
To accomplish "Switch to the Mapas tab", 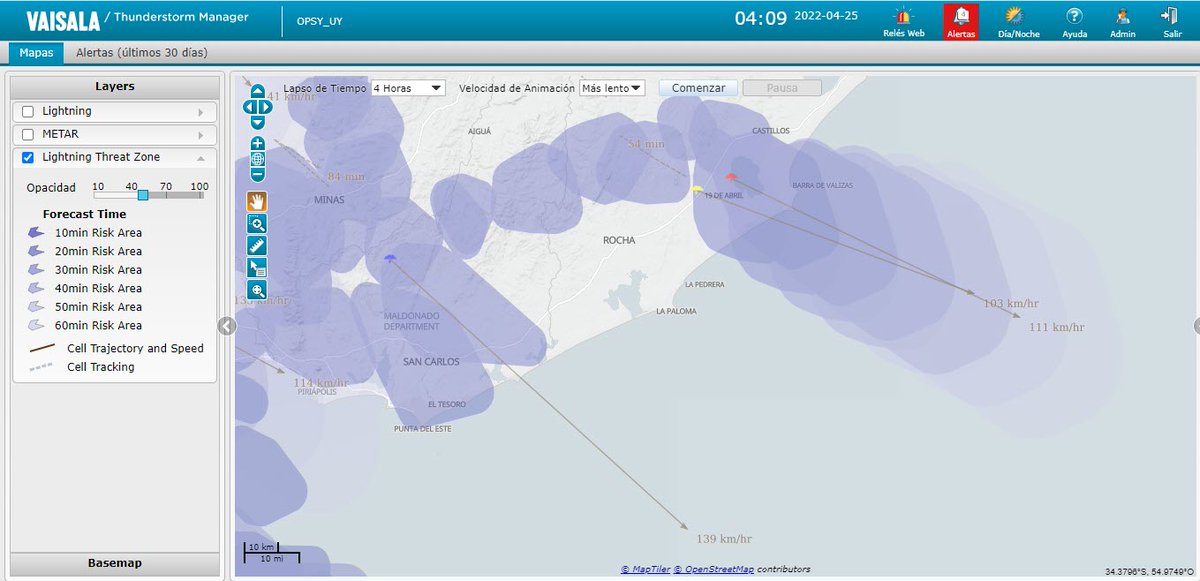I will point(37,53).
